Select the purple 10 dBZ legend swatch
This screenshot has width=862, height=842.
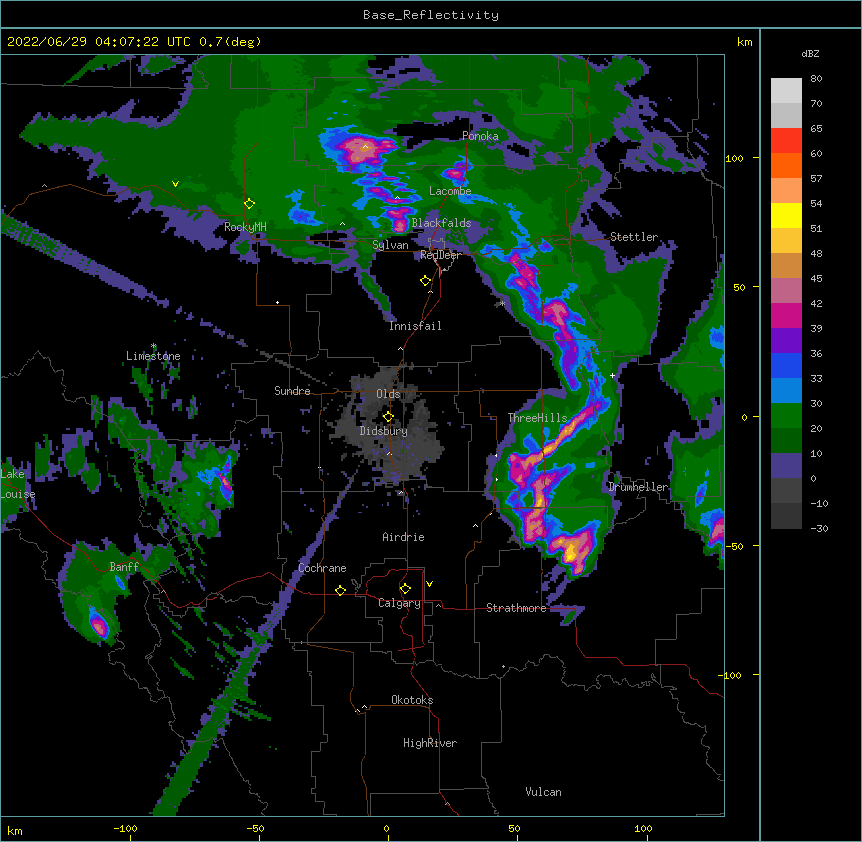[786, 466]
